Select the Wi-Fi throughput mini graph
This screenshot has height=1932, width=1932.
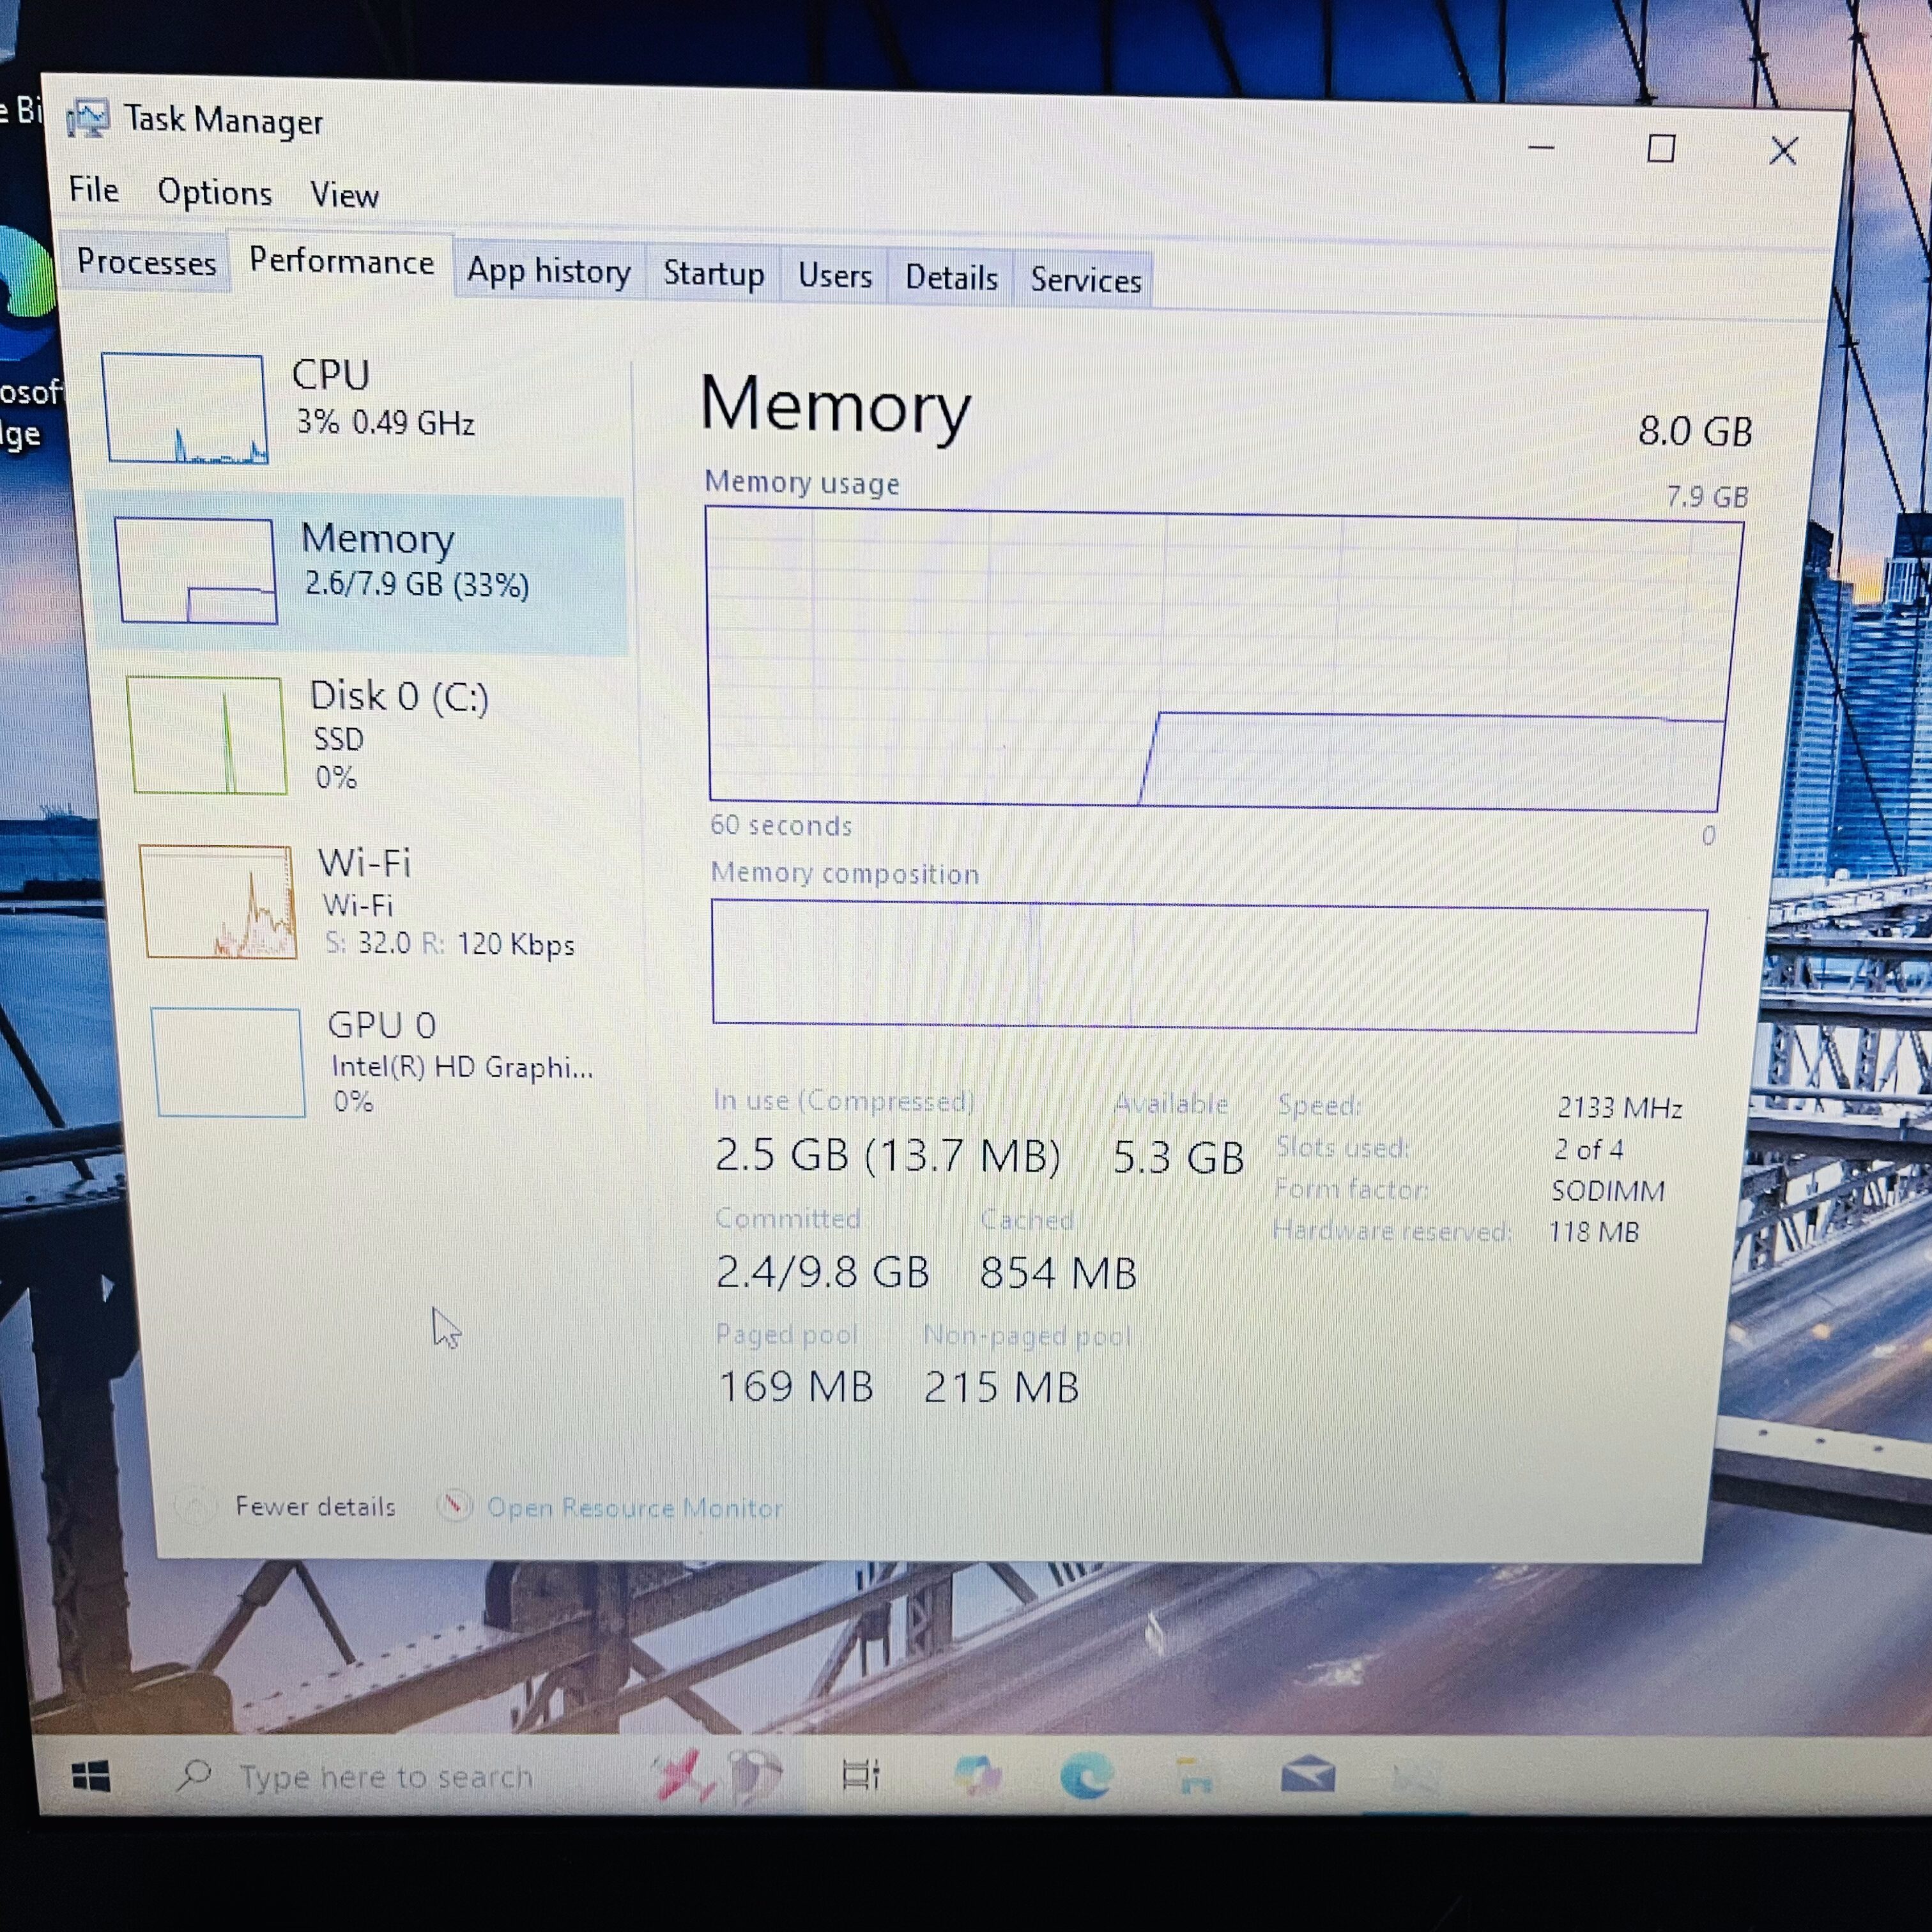coord(219,901)
